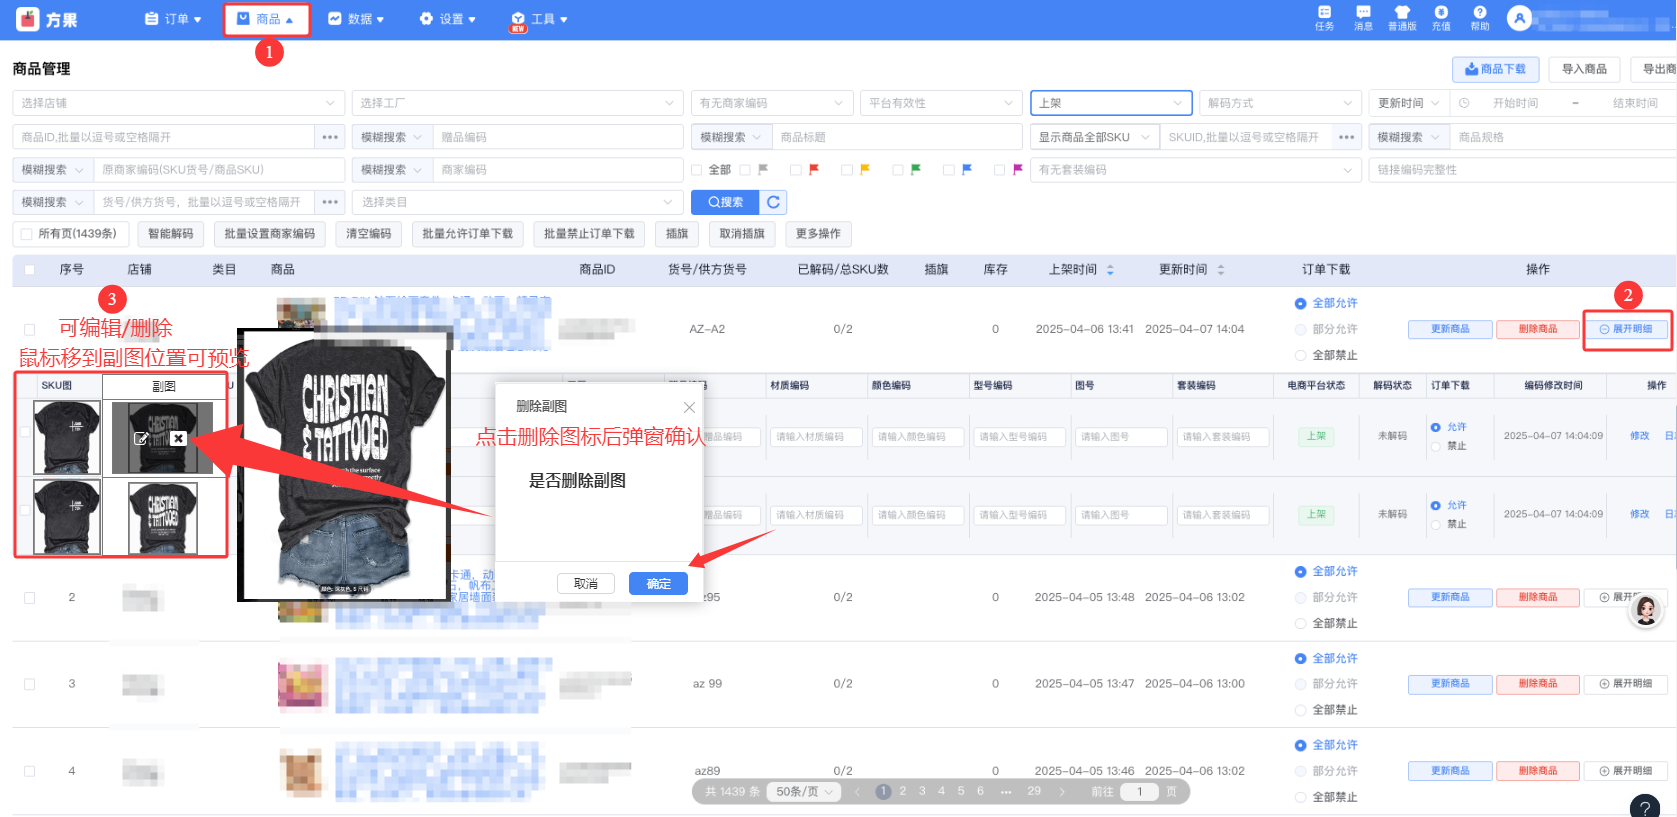
Task: Click the question mark float button
Action: click(x=1645, y=808)
